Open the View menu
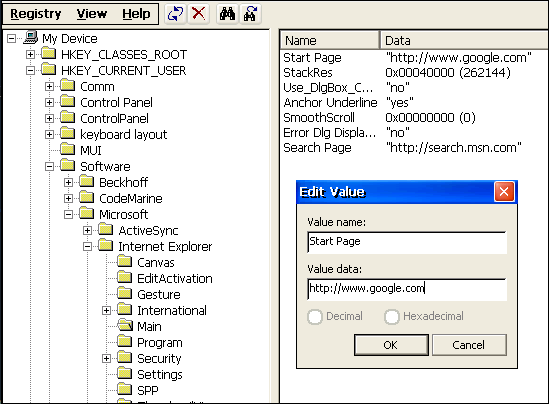 [92, 14]
